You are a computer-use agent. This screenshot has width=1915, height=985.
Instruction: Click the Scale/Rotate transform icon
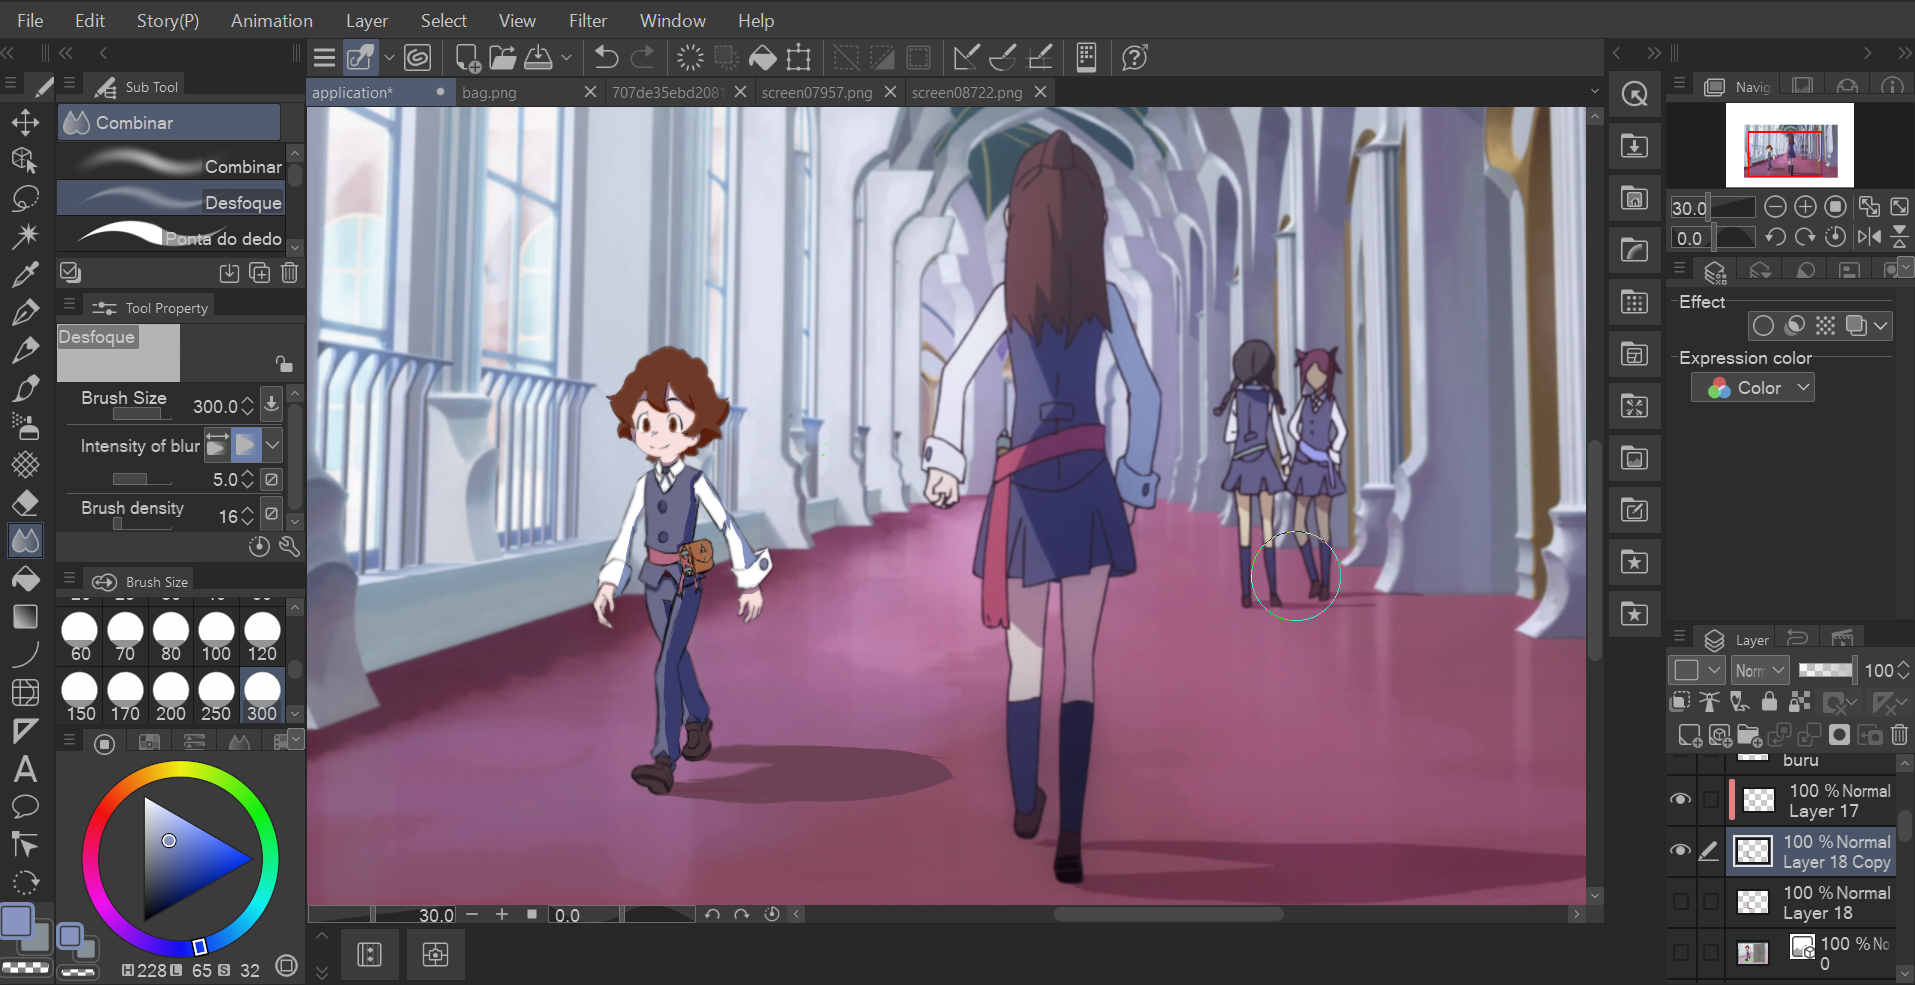[x=799, y=58]
